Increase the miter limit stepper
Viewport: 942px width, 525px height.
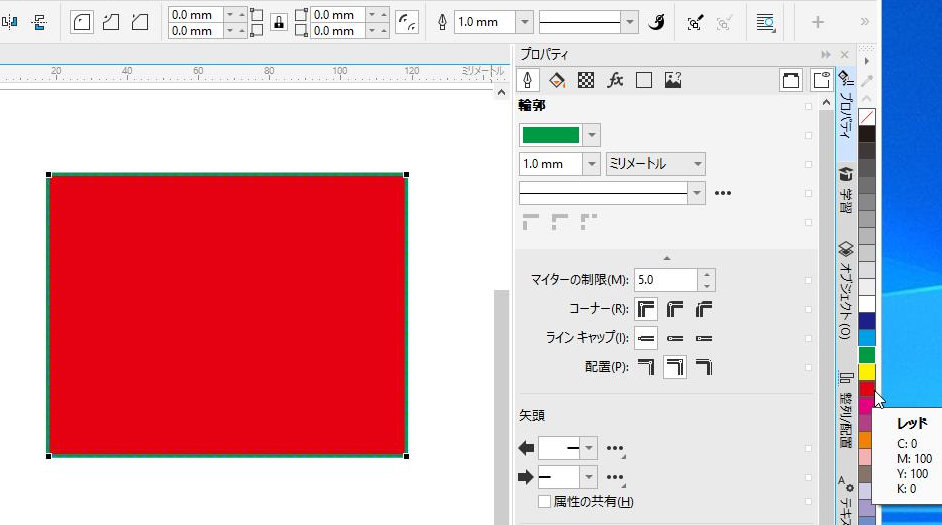(707, 275)
